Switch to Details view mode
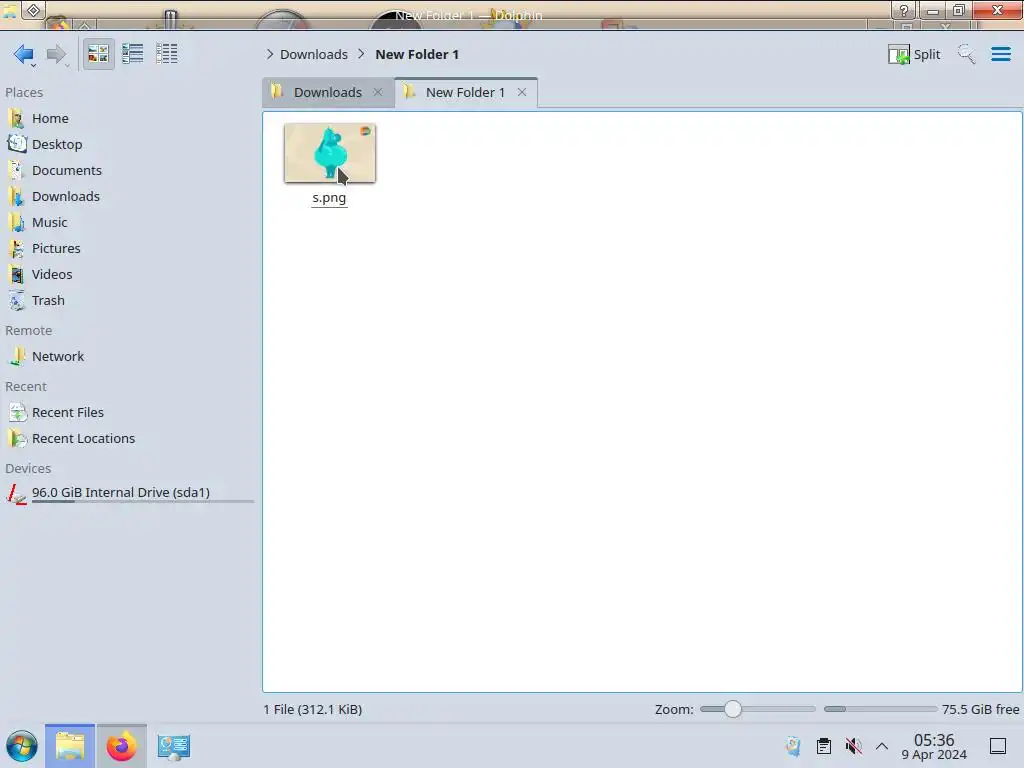Screen dimensions: 1024x768 point(167,54)
